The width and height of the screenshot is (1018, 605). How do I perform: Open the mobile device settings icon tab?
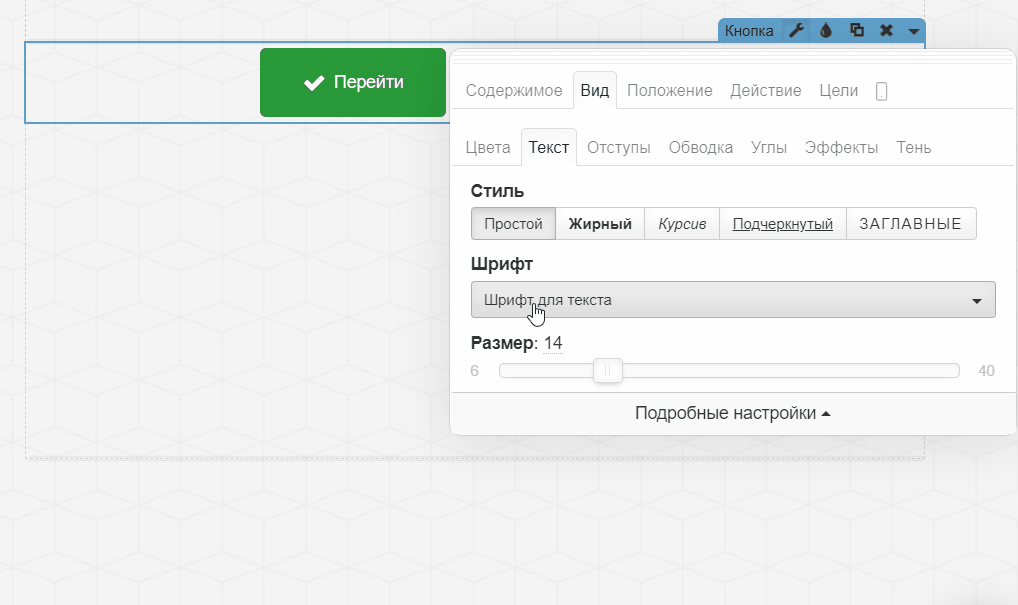coord(881,91)
